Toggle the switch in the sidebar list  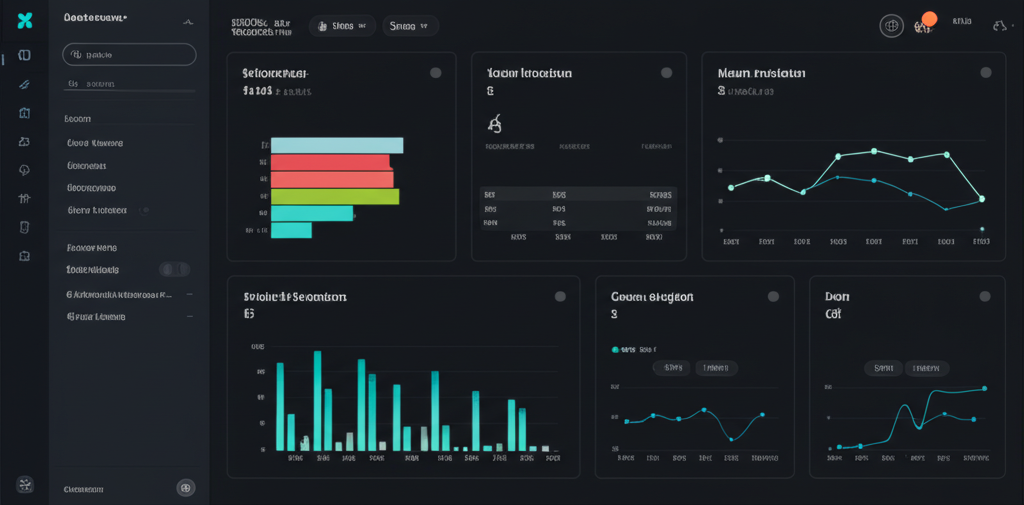pyautogui.click(x=174, y=269)
